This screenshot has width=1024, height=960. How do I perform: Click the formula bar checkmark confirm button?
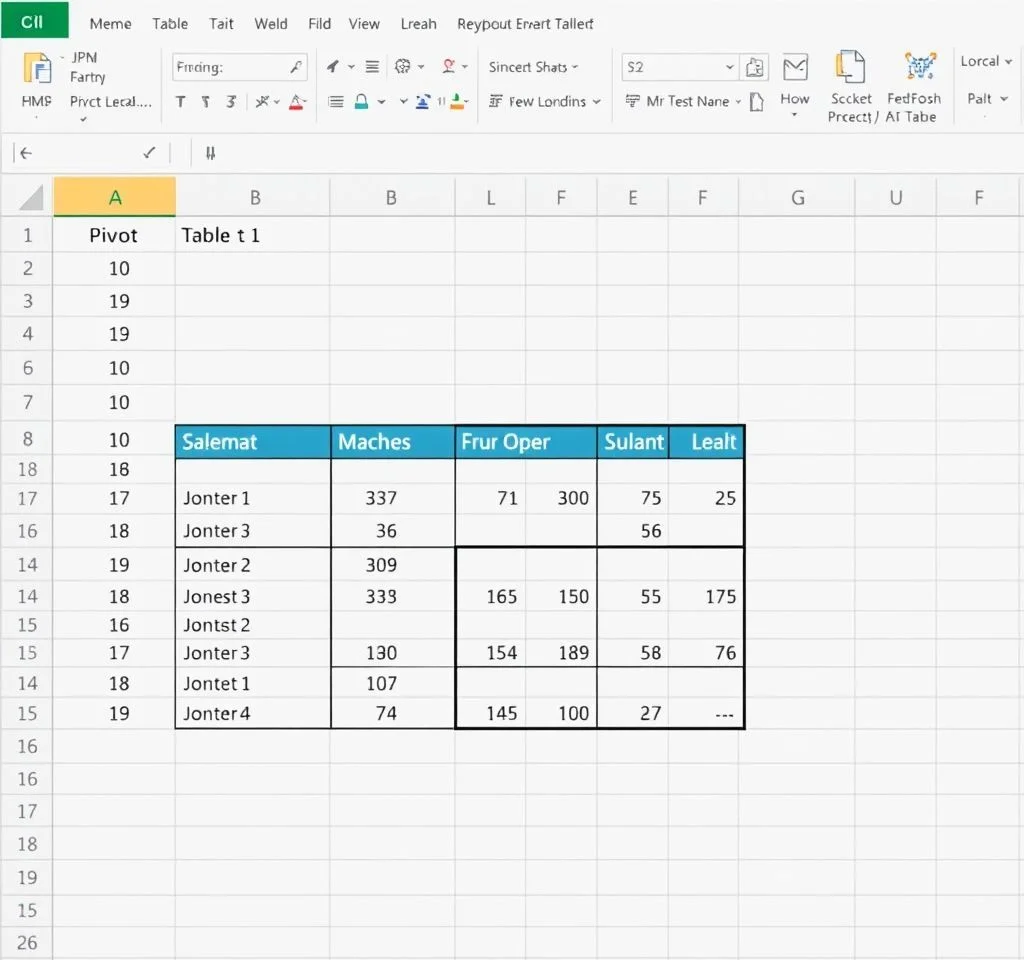(149, 153)
